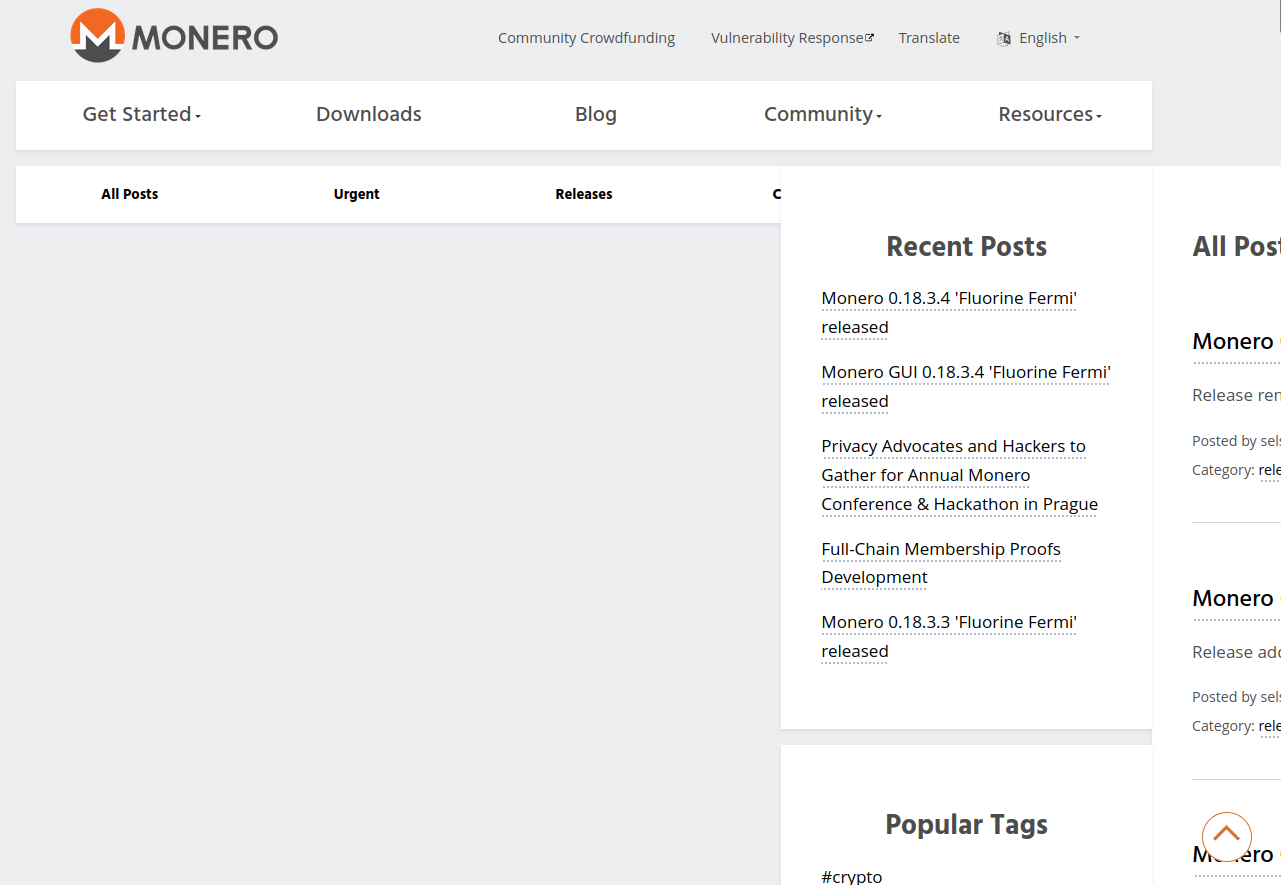Click the Recent Posts heading
The image size is (1281, 885).
[967, 246]
